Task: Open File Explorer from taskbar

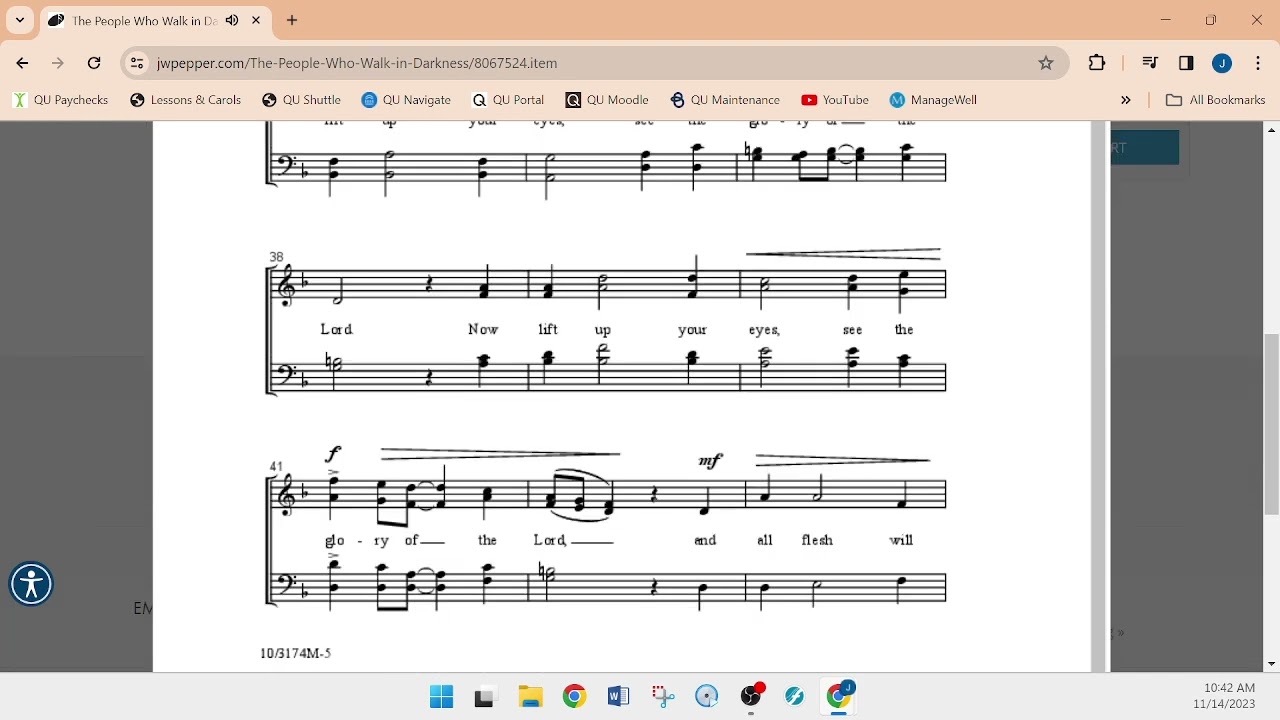Action: coord(530,697)
